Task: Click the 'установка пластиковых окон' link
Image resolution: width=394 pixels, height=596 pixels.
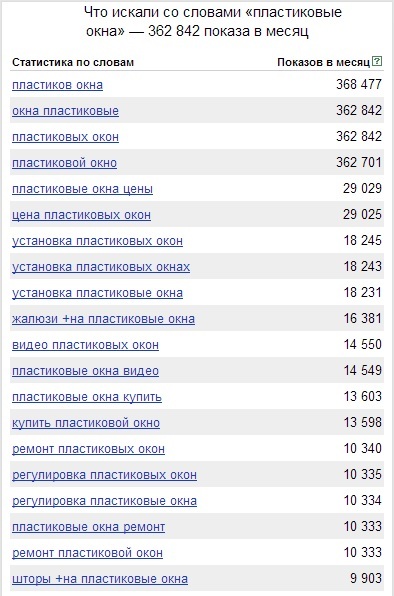Action: click(x=97, y=241)
